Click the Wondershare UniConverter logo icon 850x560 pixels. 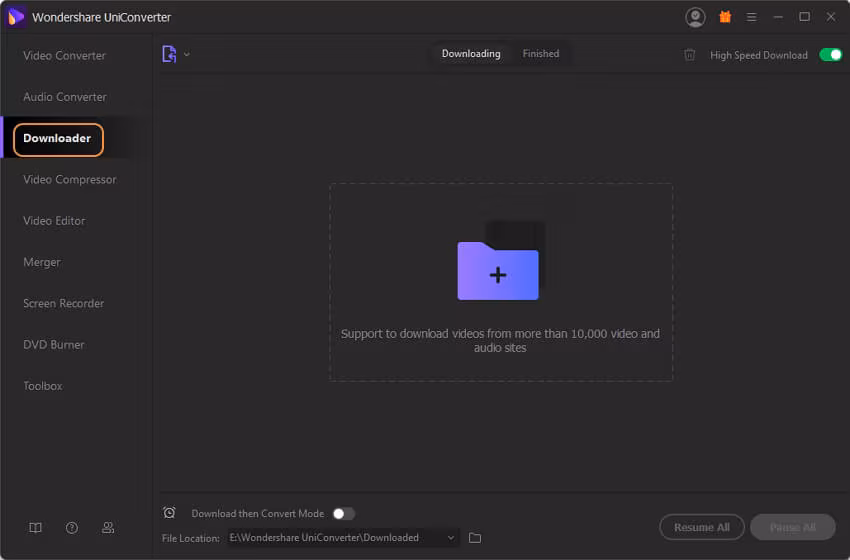pos(16,17)
